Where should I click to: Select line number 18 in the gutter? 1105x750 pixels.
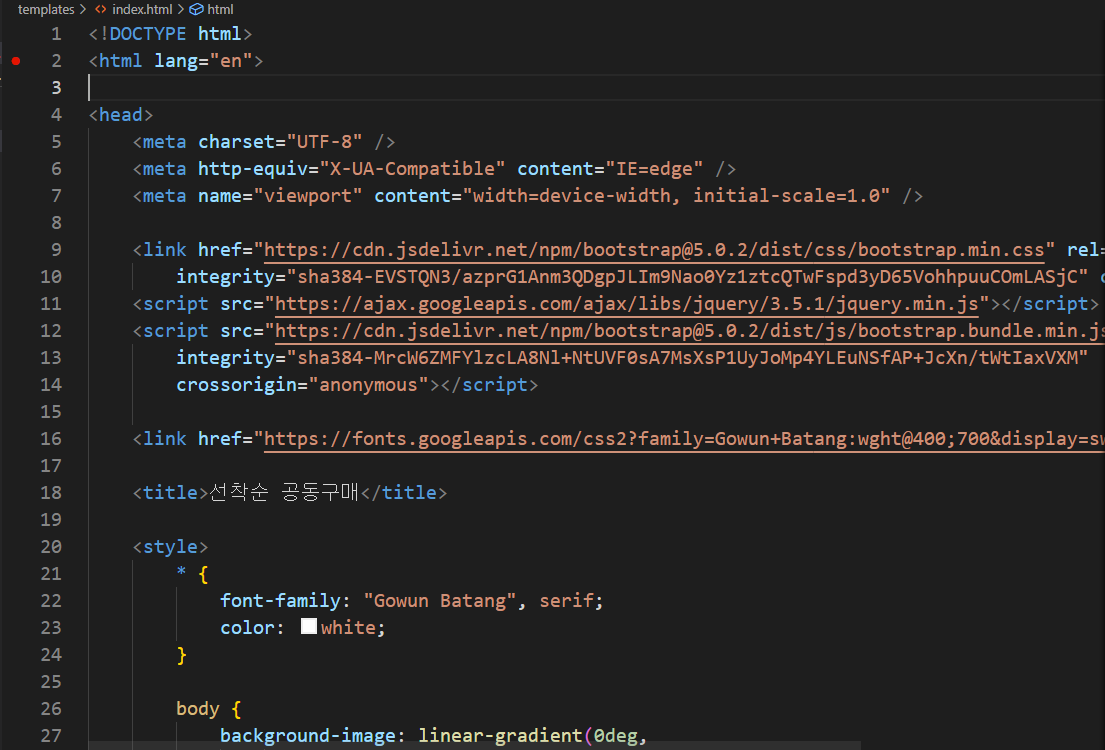51,493
